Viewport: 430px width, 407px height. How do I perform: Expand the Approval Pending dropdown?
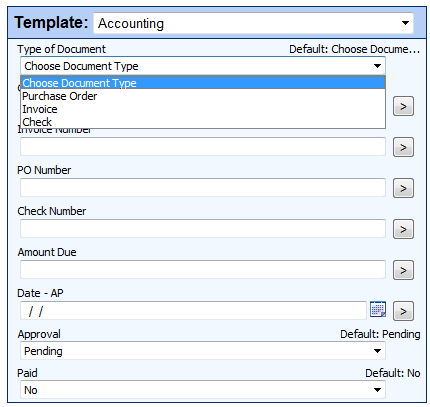click(377, 351)
